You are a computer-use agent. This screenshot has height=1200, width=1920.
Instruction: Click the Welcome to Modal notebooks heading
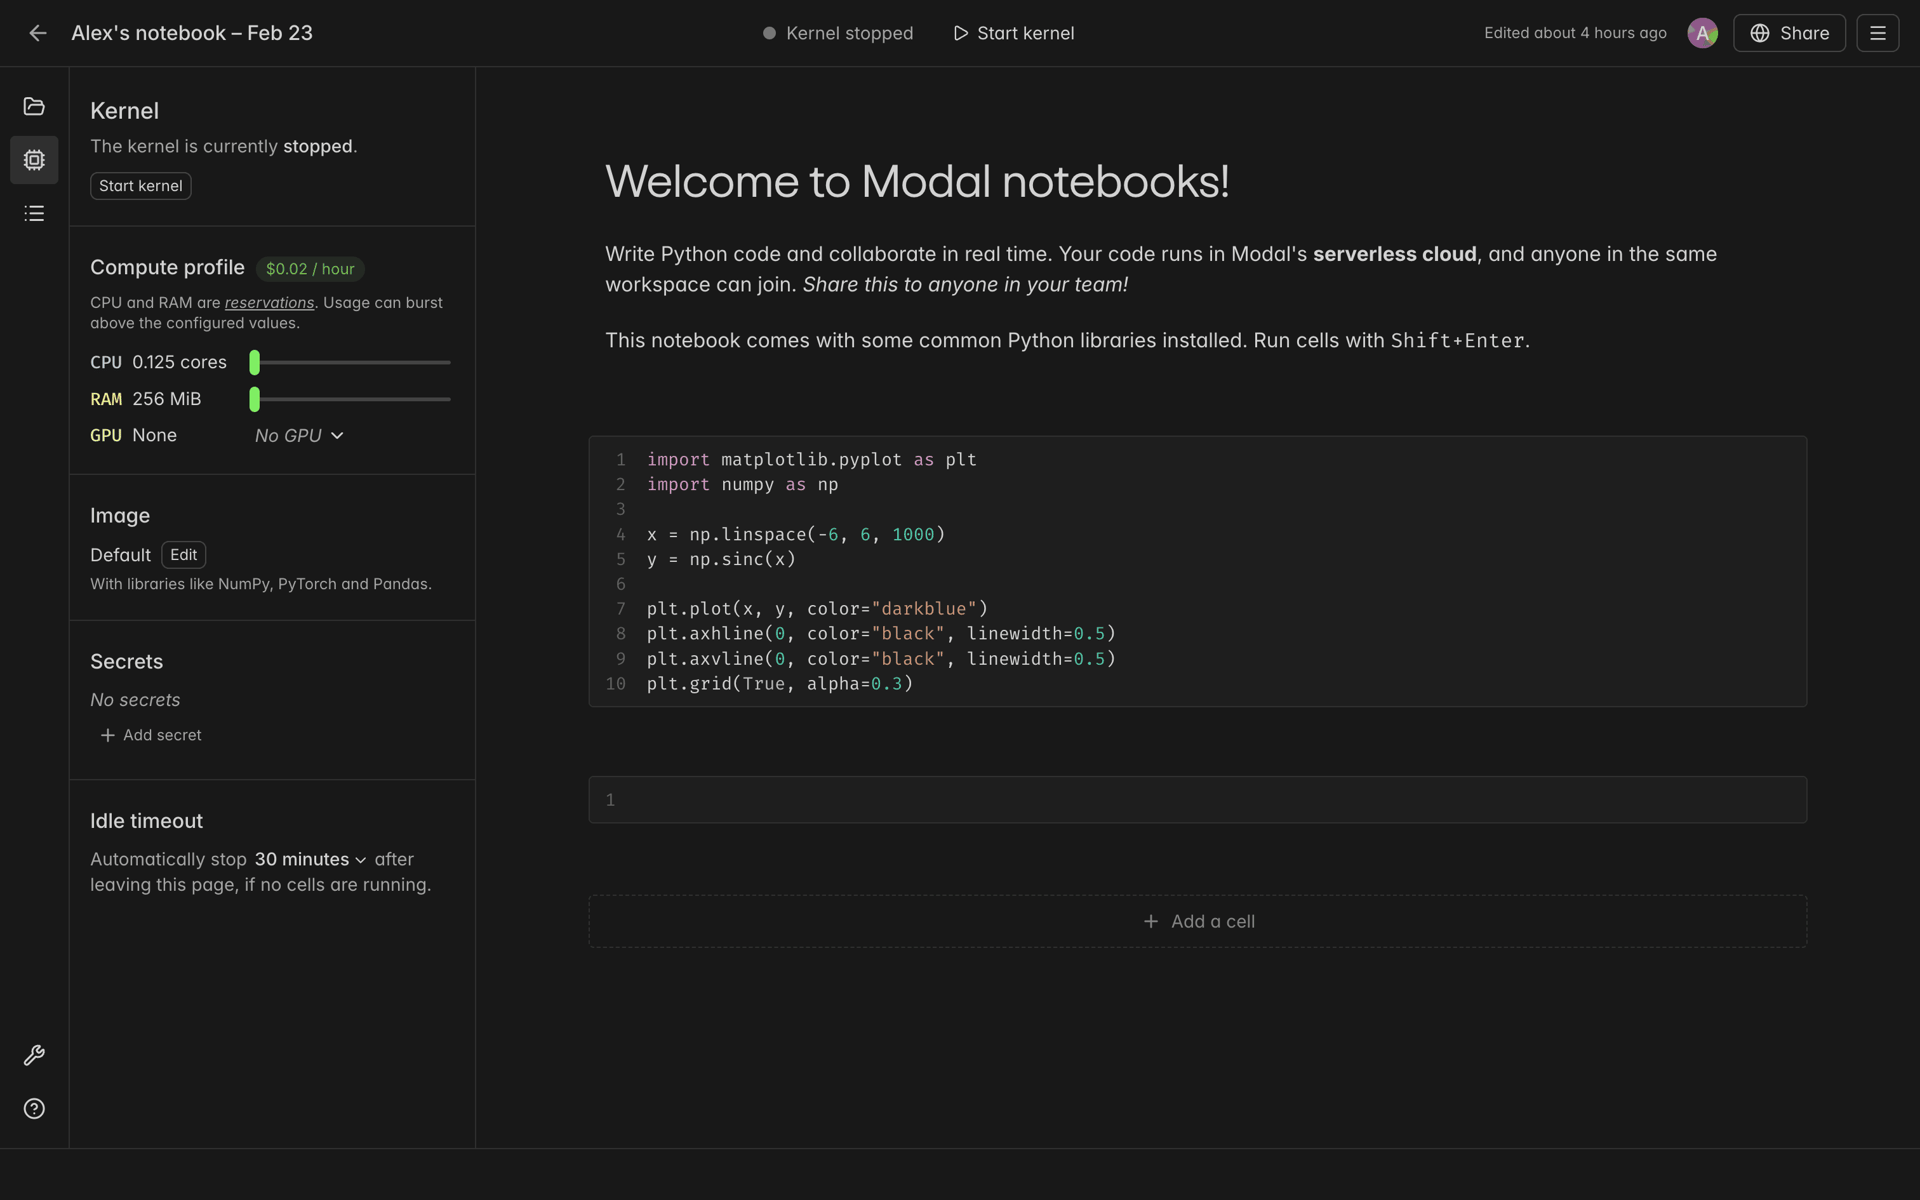click(917, 182)
